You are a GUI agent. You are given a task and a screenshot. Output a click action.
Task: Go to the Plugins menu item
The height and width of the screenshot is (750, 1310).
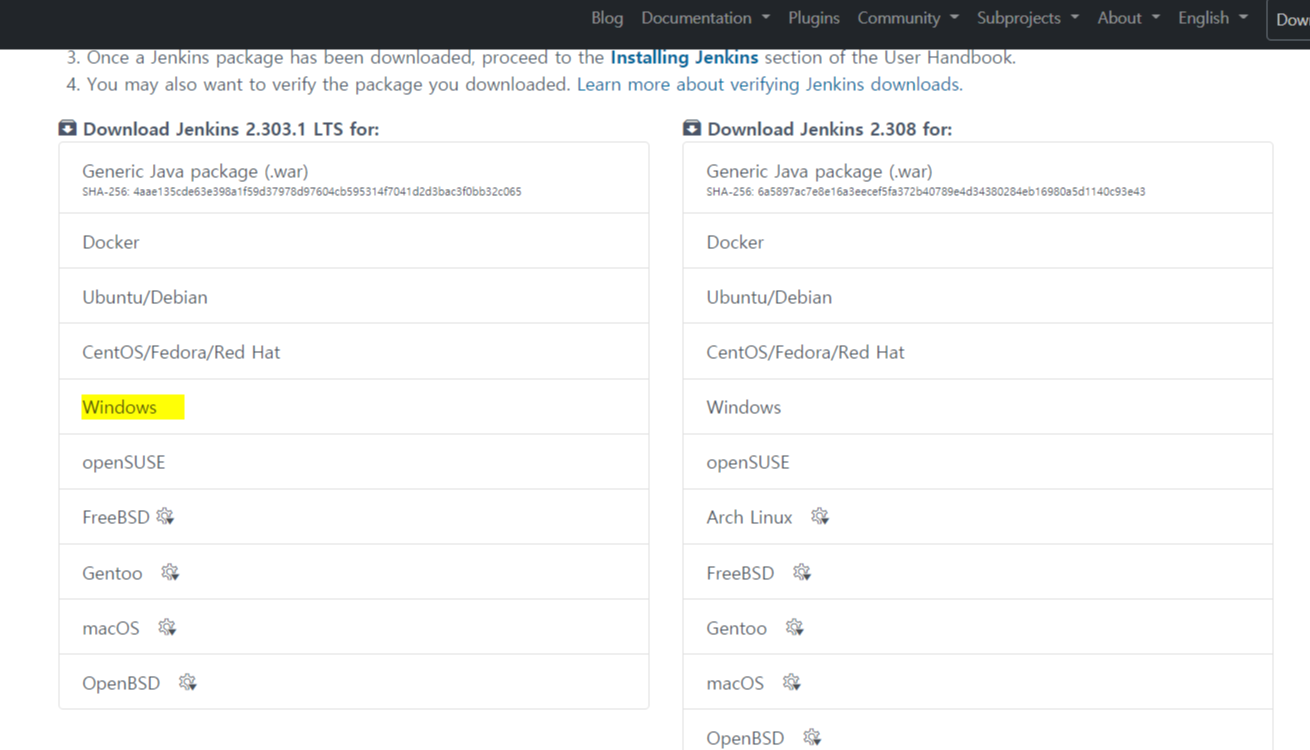tap(814, 18)
